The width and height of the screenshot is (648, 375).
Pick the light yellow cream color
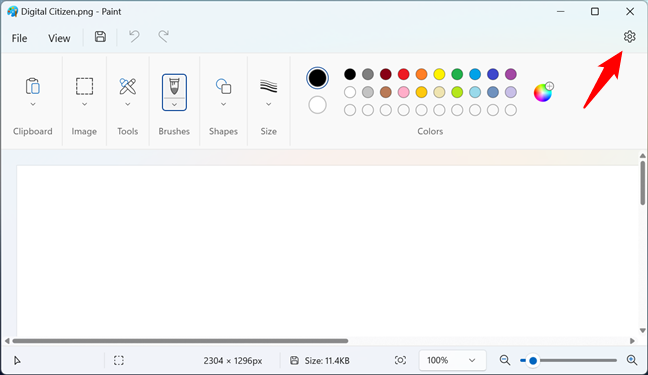click(x=439, y=92)
